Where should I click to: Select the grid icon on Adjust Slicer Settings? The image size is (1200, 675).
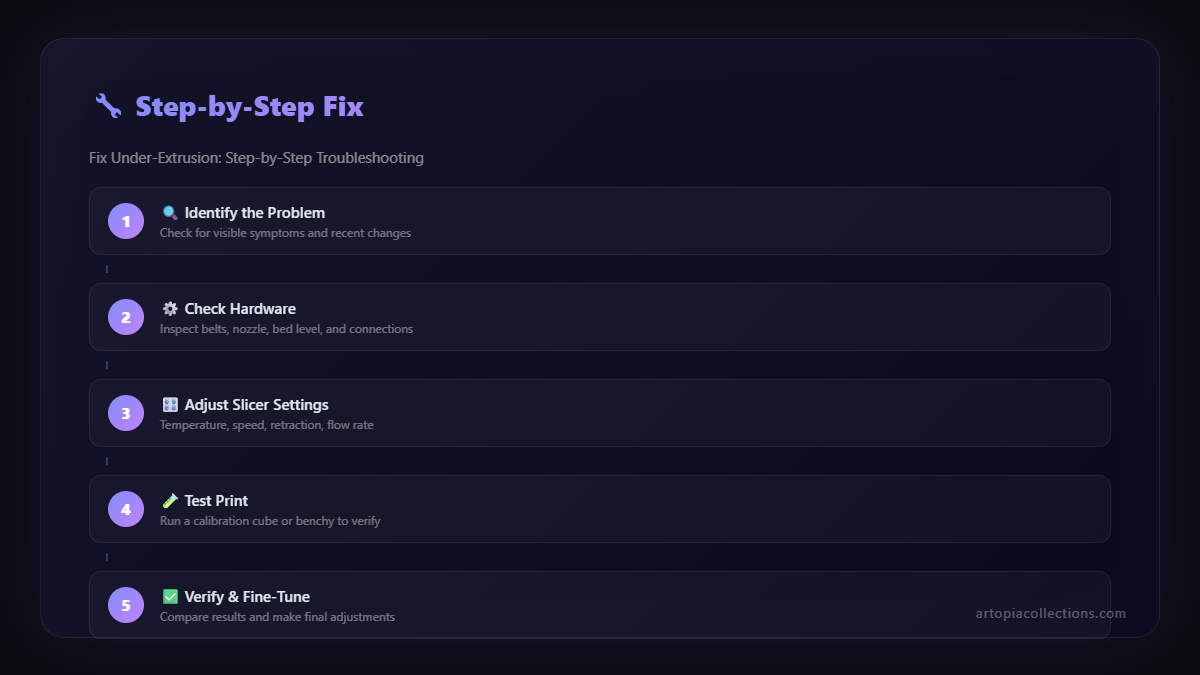click(169, 404)
